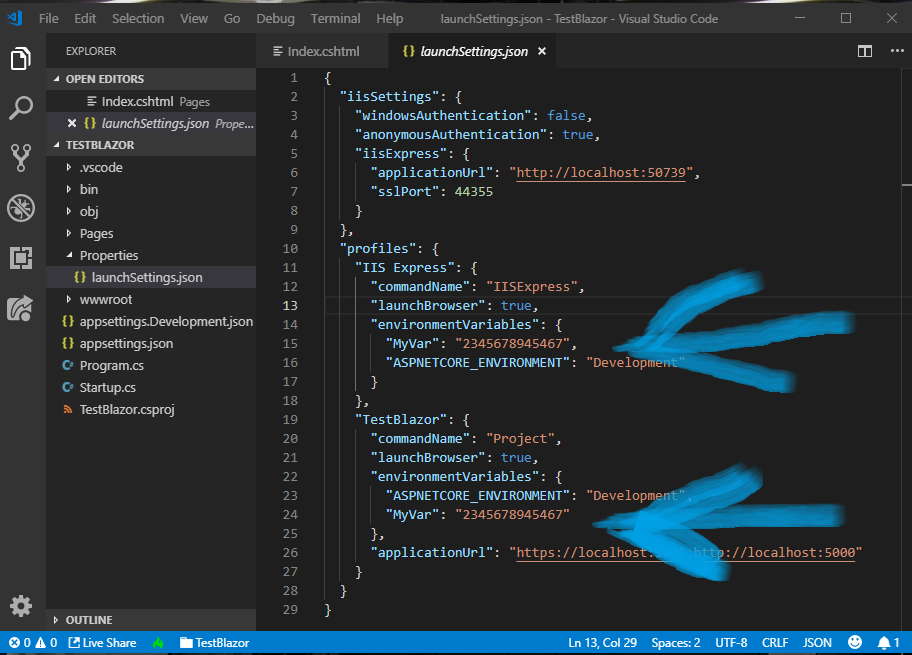Open the Terminal menu
The image size is (912, 655).
(335, 19)
